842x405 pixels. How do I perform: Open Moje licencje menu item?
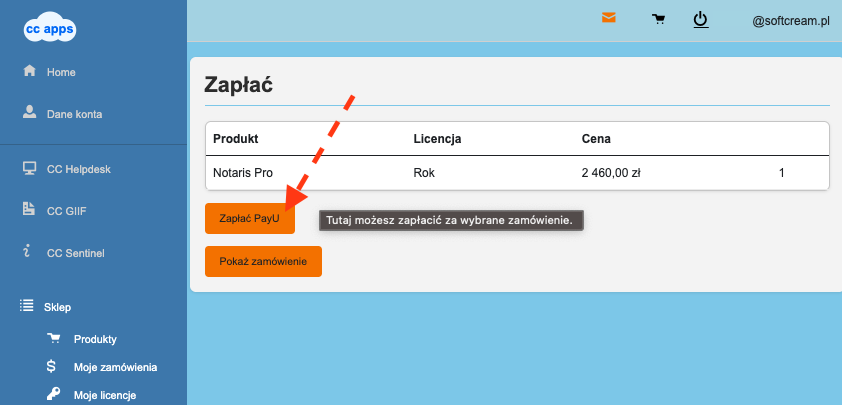(x=104, y=395)
